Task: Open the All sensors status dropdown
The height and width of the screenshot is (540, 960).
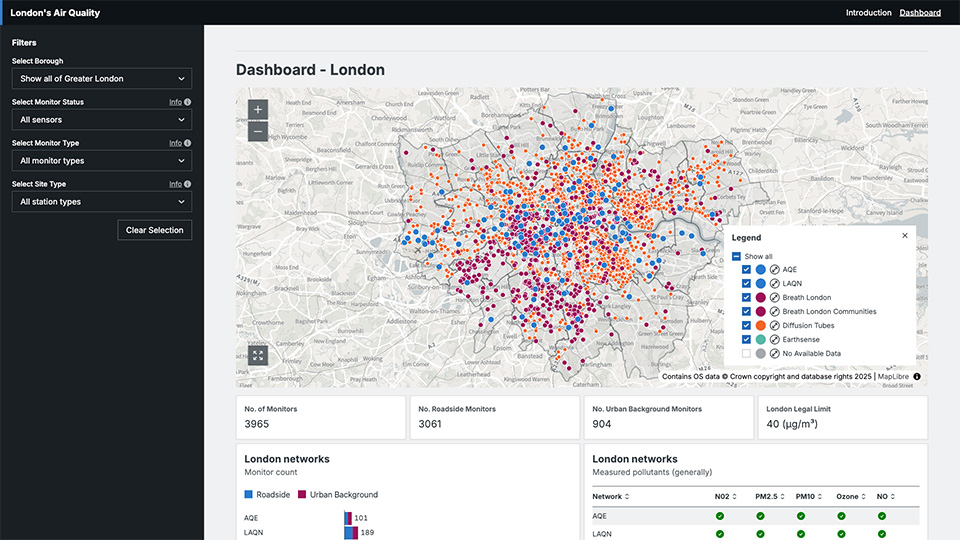Action: tap(102, 120)
